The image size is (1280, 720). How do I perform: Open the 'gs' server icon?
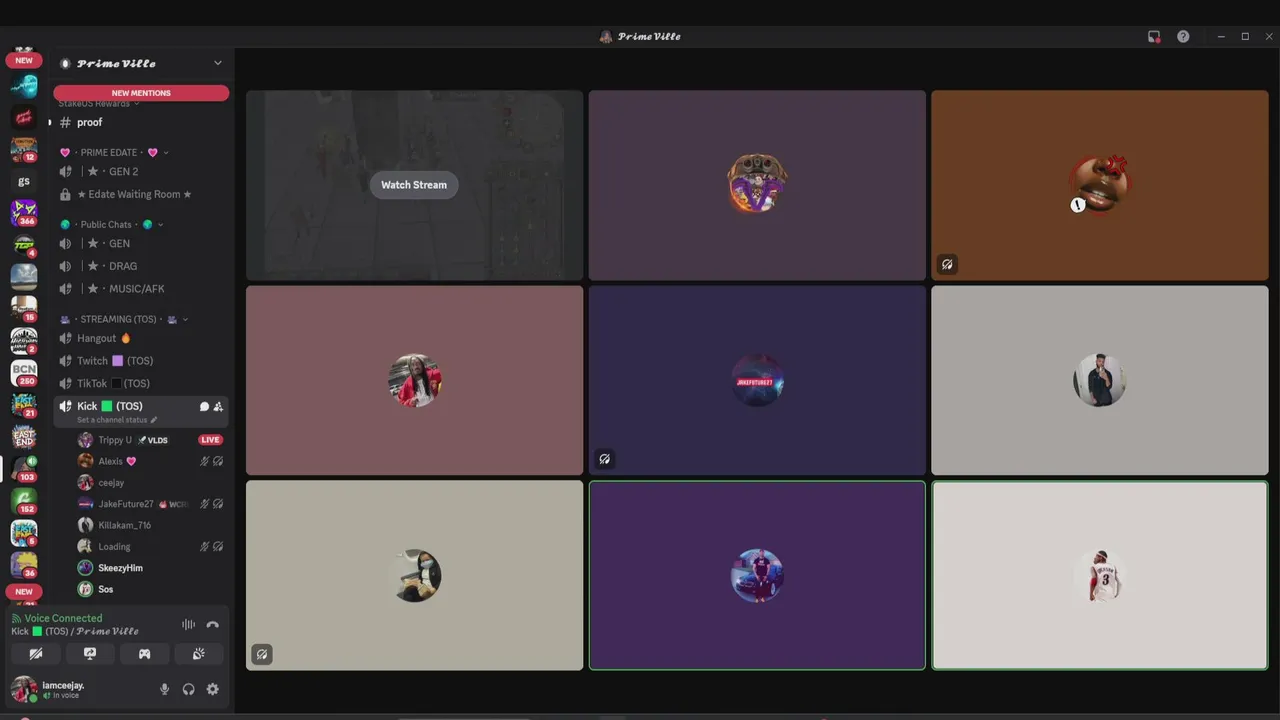pos(24,181)
